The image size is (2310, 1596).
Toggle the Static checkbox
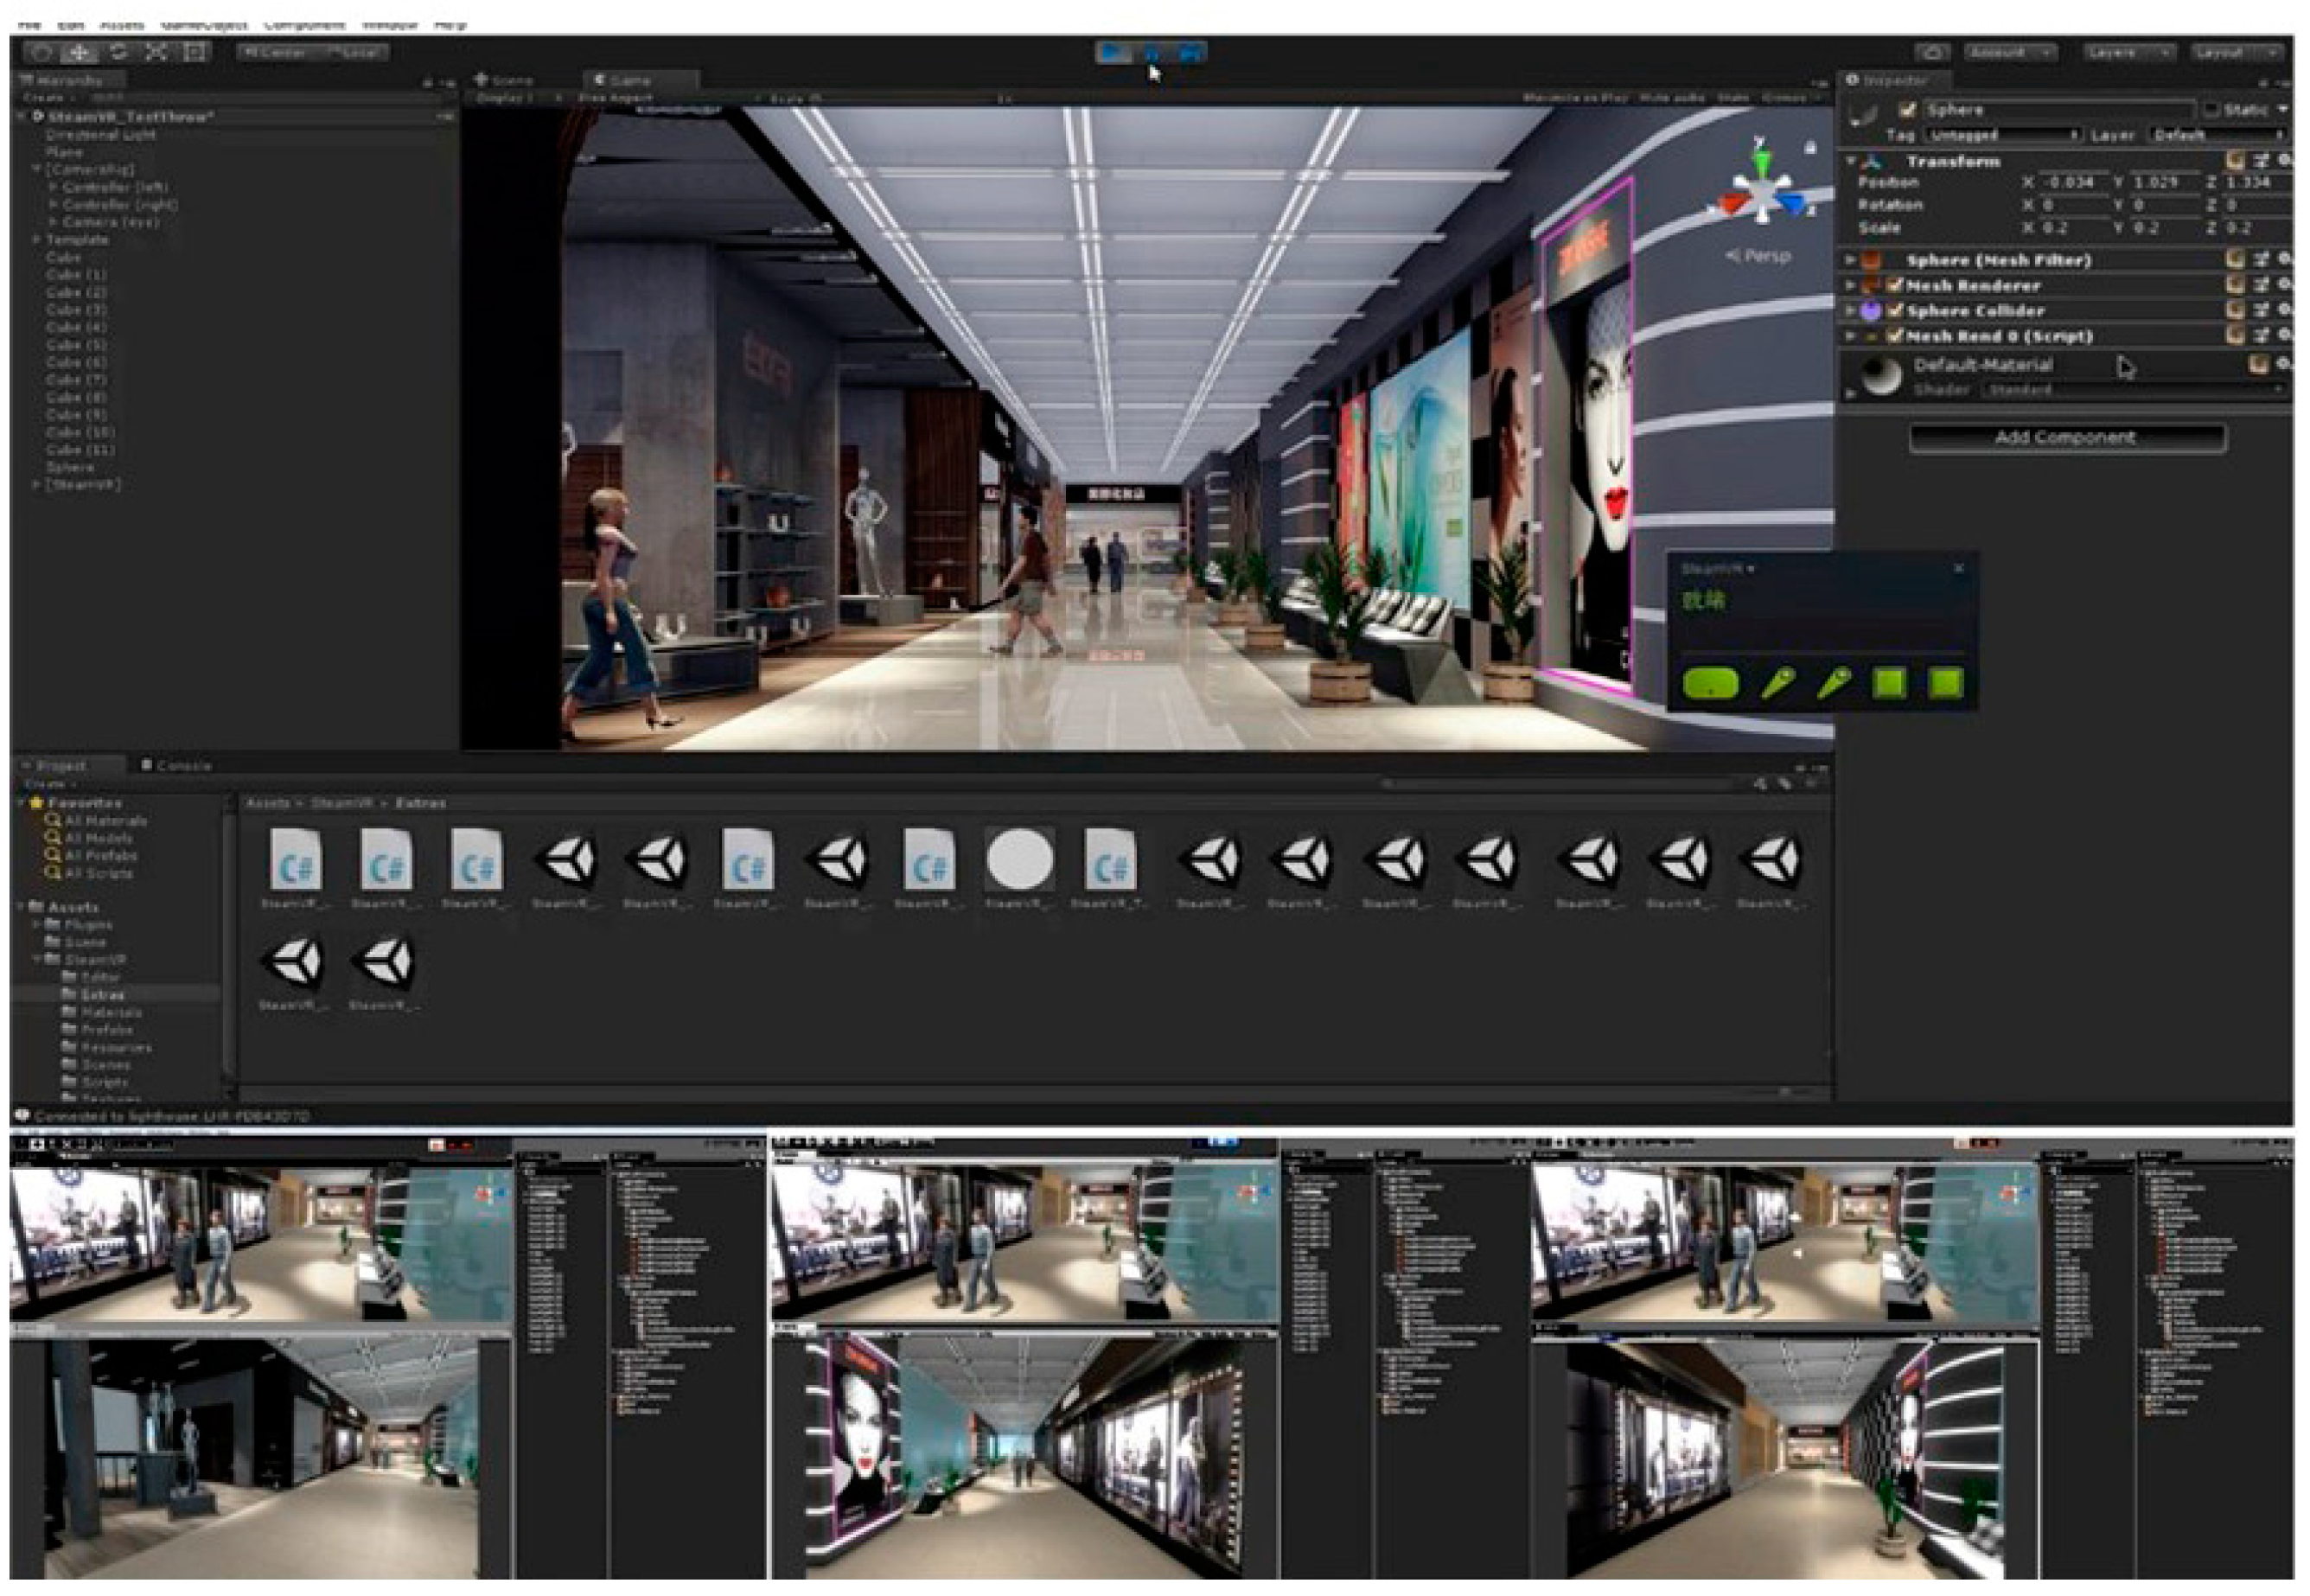[2212, 110]
